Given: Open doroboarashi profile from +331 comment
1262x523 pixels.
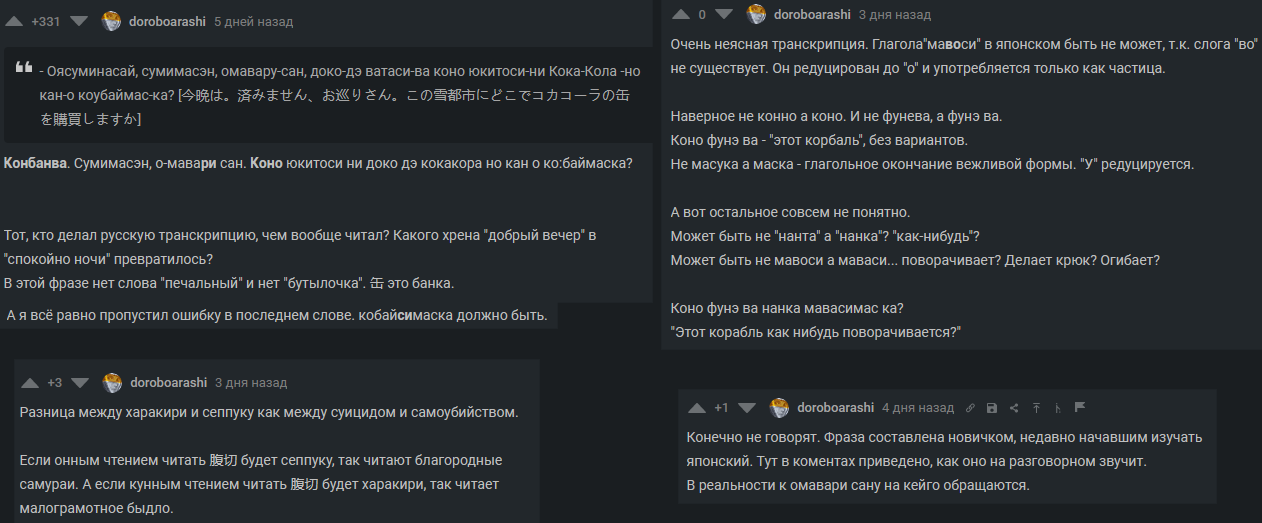Looking at the screenshot, I should click(x=169, y=21).
